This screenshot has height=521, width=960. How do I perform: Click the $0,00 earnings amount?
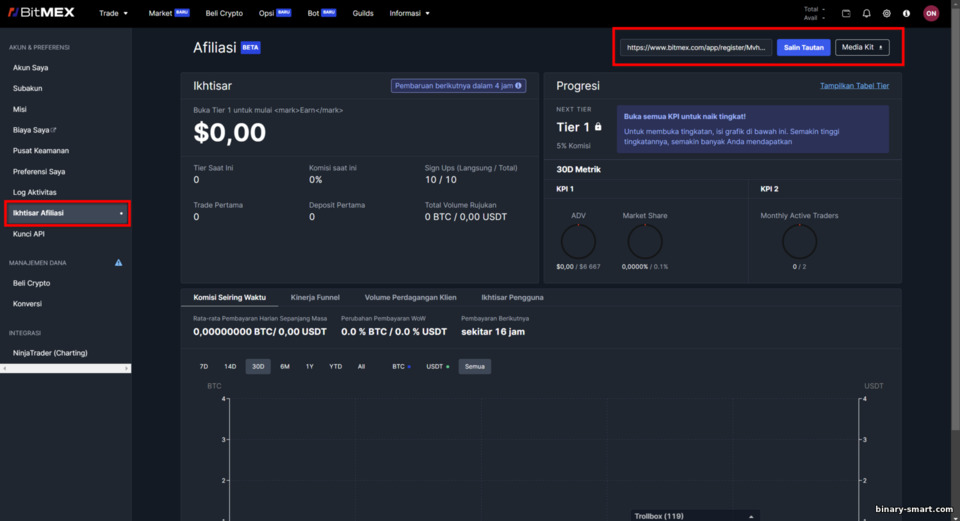click(230, 133)
